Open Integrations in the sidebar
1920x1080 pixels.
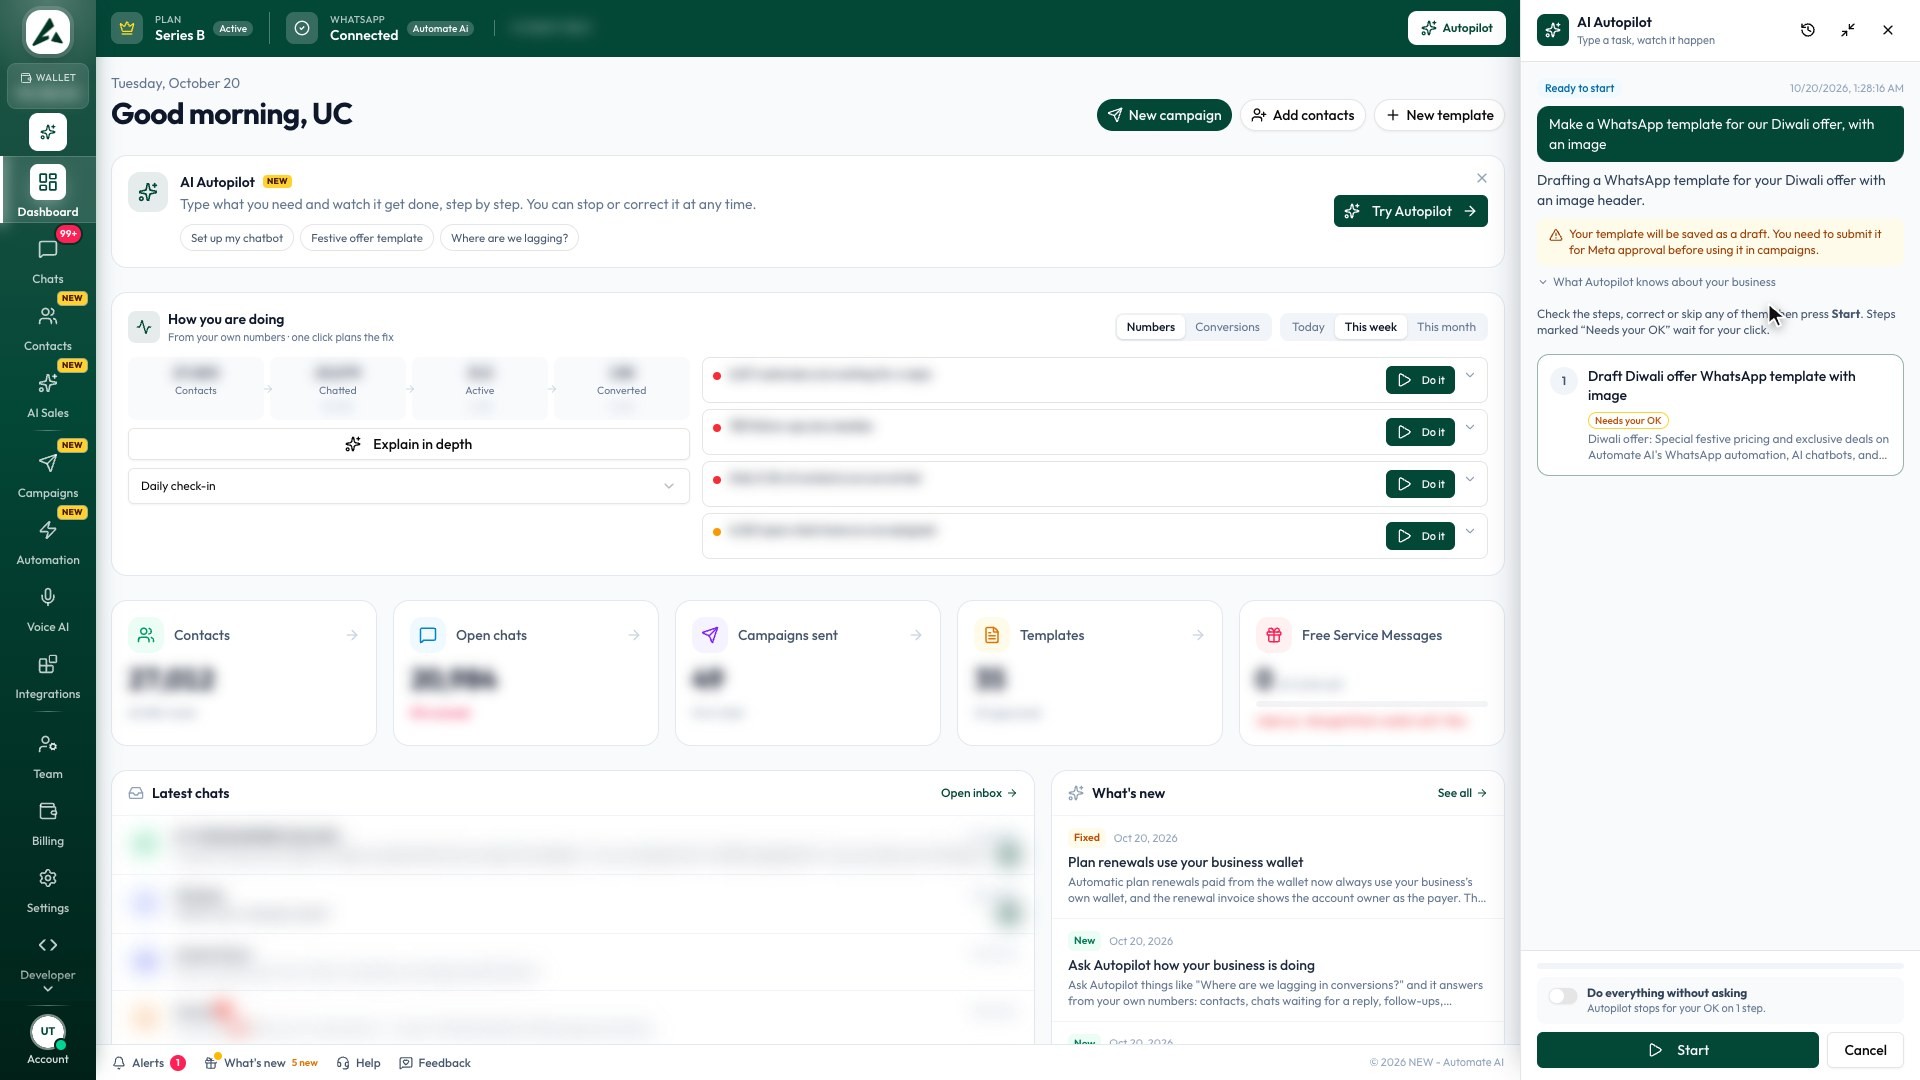click(x=47, y=675)
